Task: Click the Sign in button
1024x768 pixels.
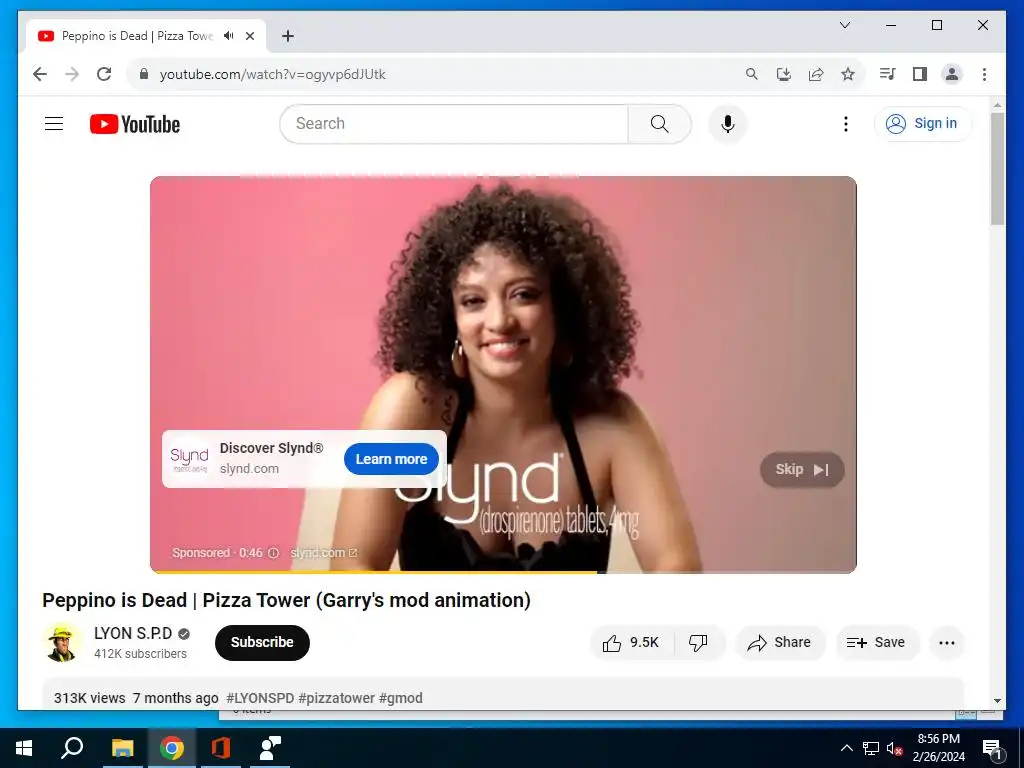Action: (x=922, y=123)
